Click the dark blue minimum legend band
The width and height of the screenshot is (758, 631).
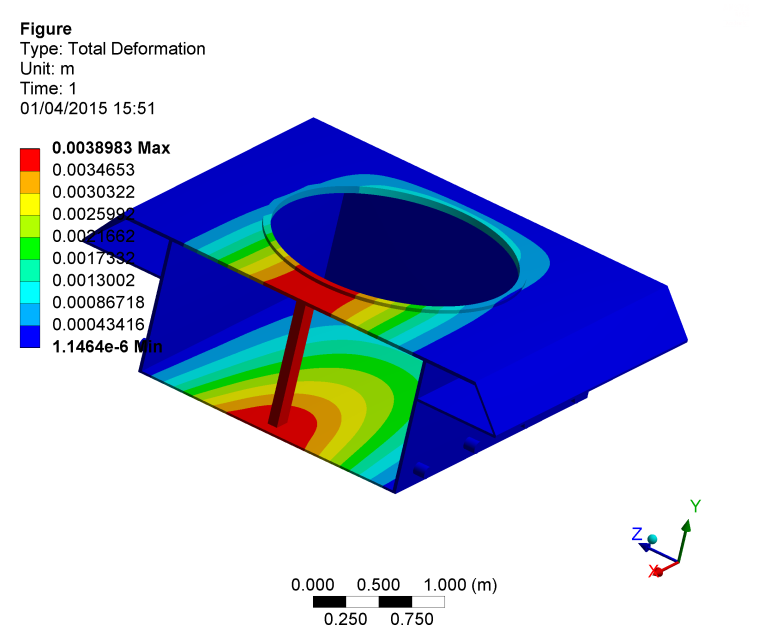pyautogui.click(x=29, y=337)
